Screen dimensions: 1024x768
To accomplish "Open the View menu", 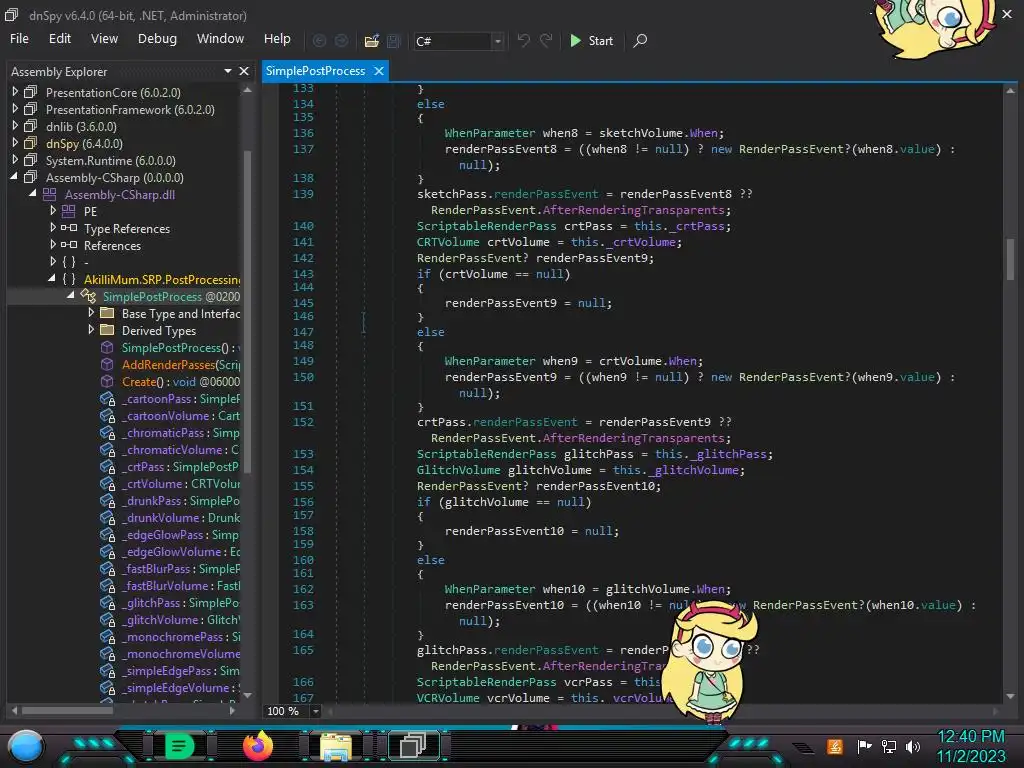I will (104, 39).
